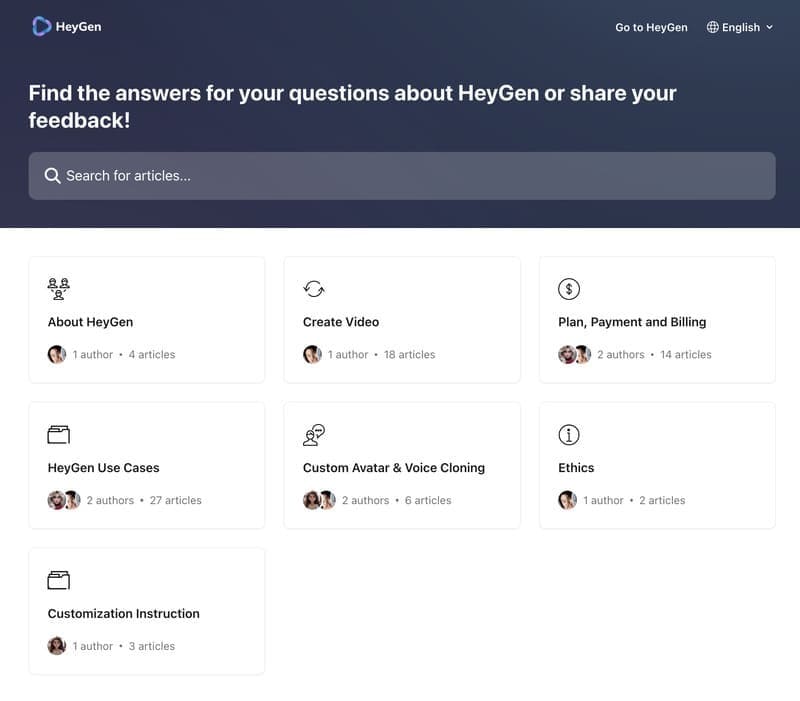The image size is (800, 701).
Task: Click author avatars in Plan, Payment and Billing
Action: coord(574,354)
